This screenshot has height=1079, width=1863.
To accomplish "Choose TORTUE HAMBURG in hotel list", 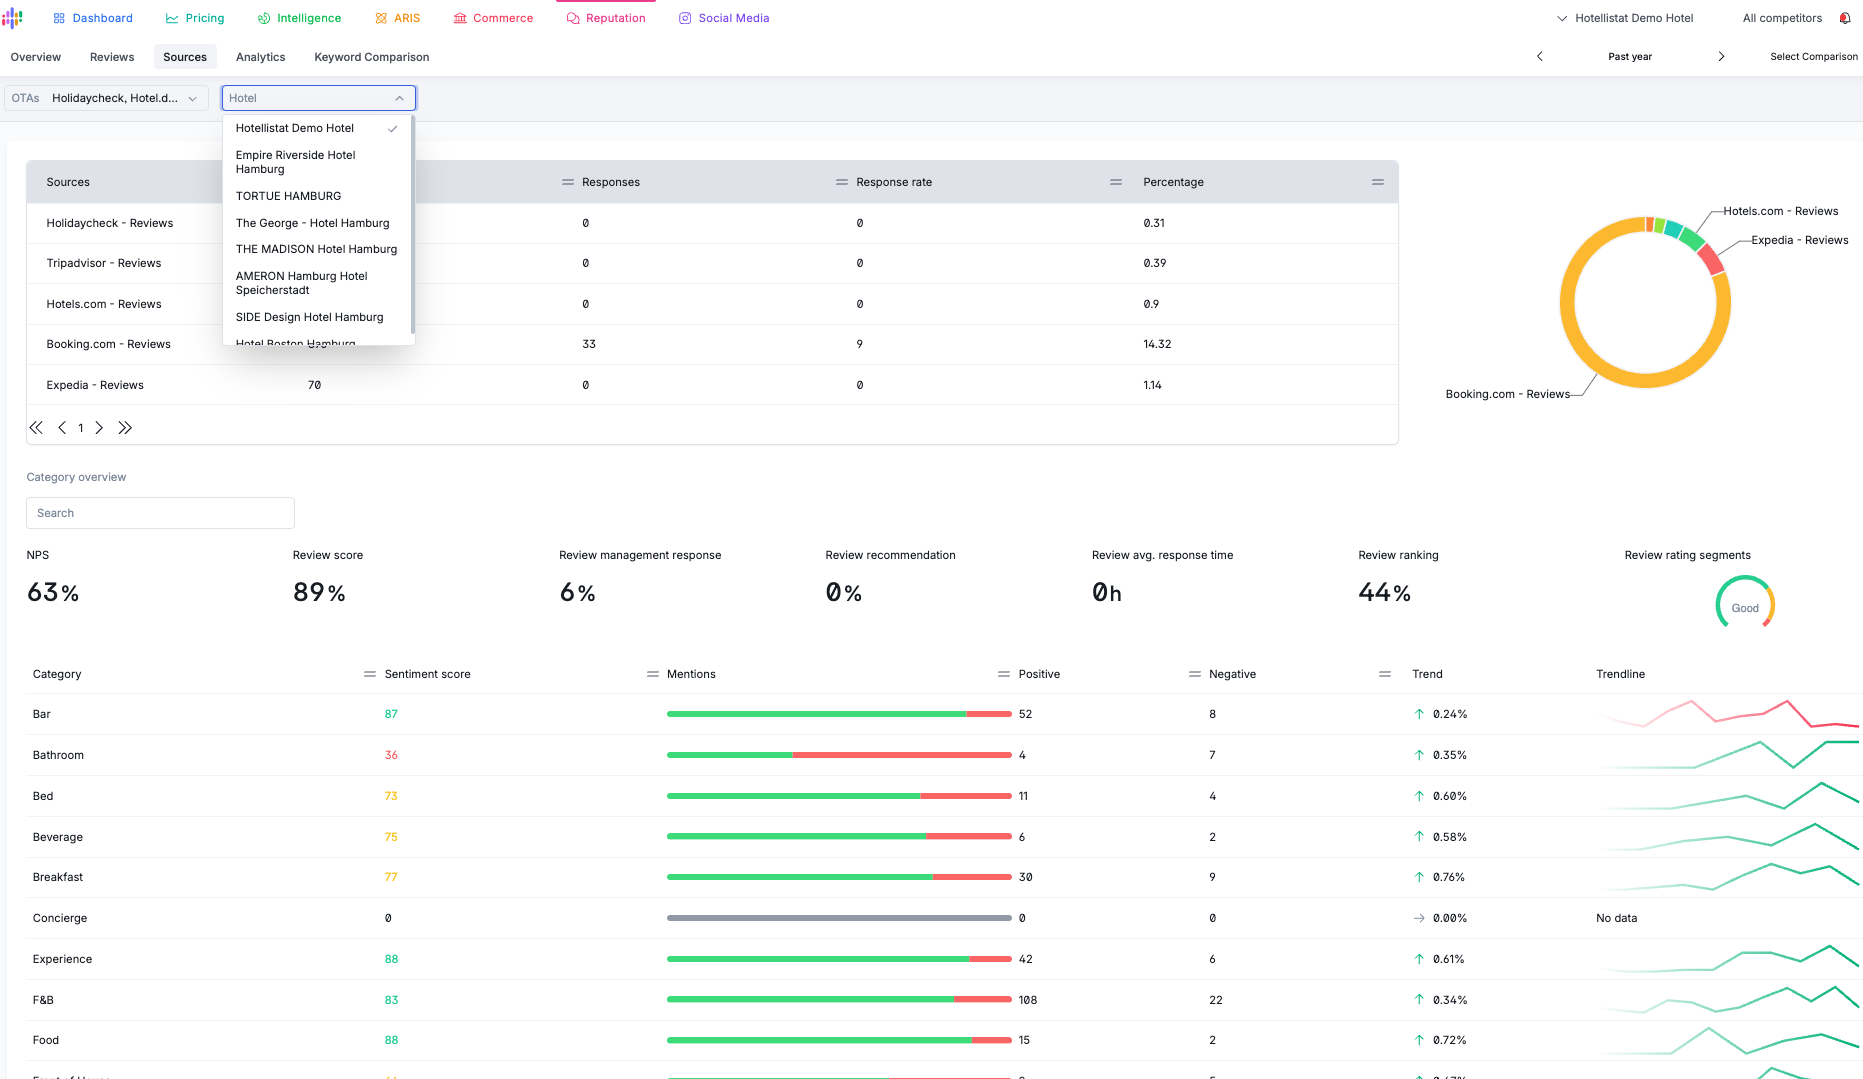I will tap(288, 196).
